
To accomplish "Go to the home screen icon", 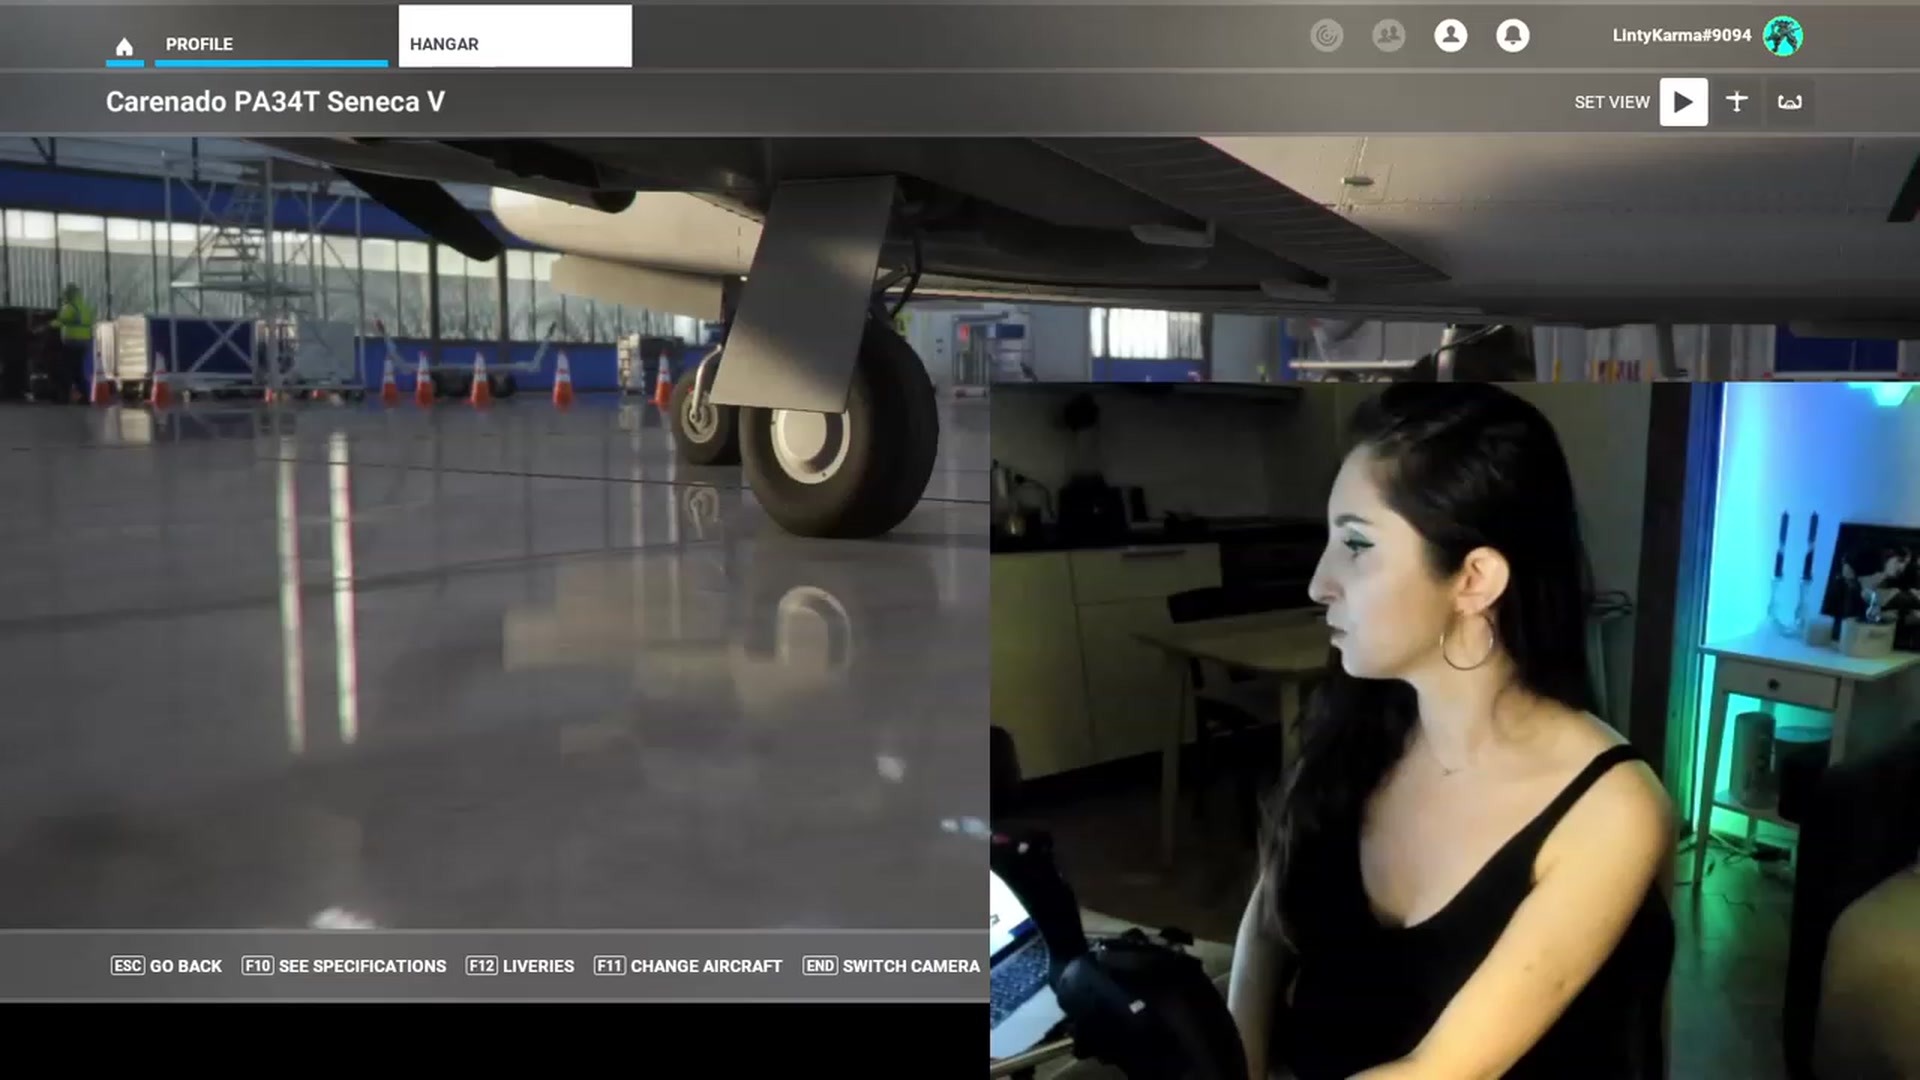I will pyautogui.click(x=124, y=46).
